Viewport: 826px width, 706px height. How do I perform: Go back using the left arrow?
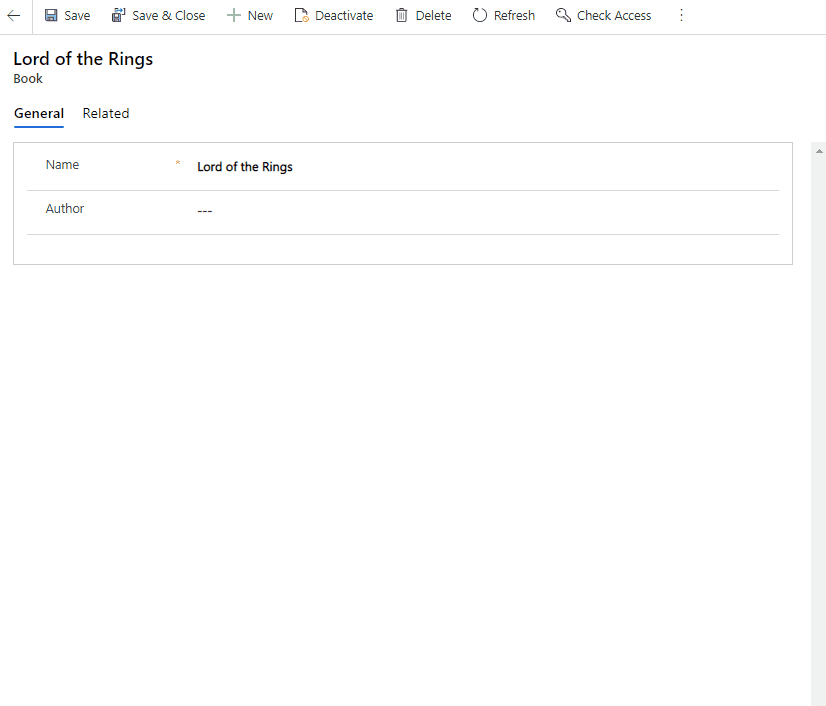(x=14, y=16)
